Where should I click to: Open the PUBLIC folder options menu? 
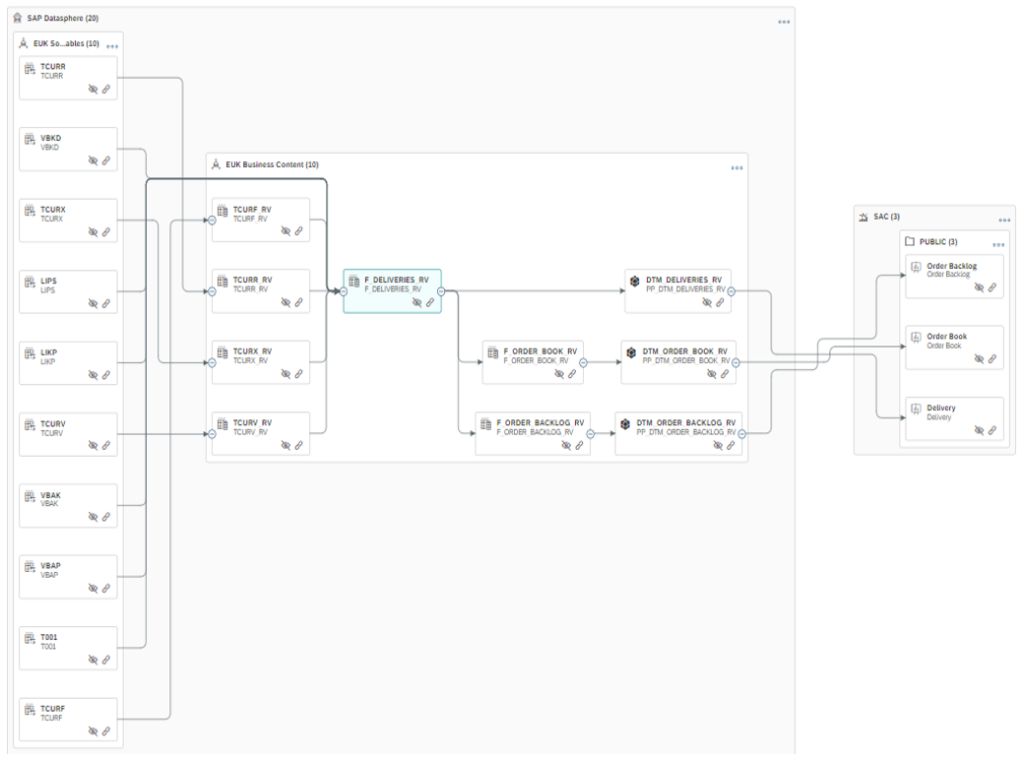(999, 245)
